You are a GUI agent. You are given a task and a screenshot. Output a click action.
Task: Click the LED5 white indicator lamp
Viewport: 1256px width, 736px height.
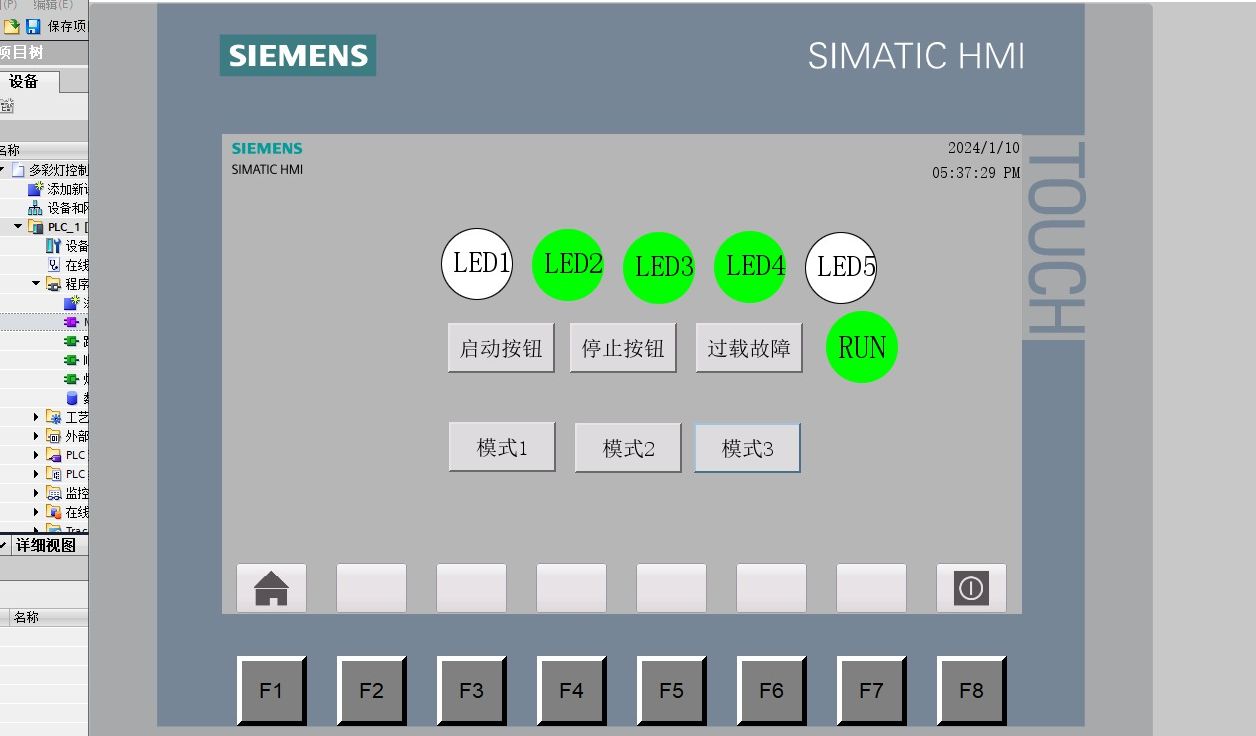click(841, 267)
